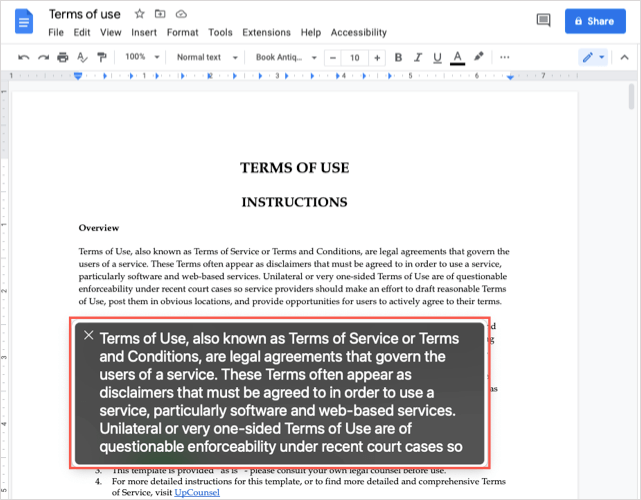This screenshot has height=500, width=641.
Task: Toggle underline formatting
Action: point(438,57)
